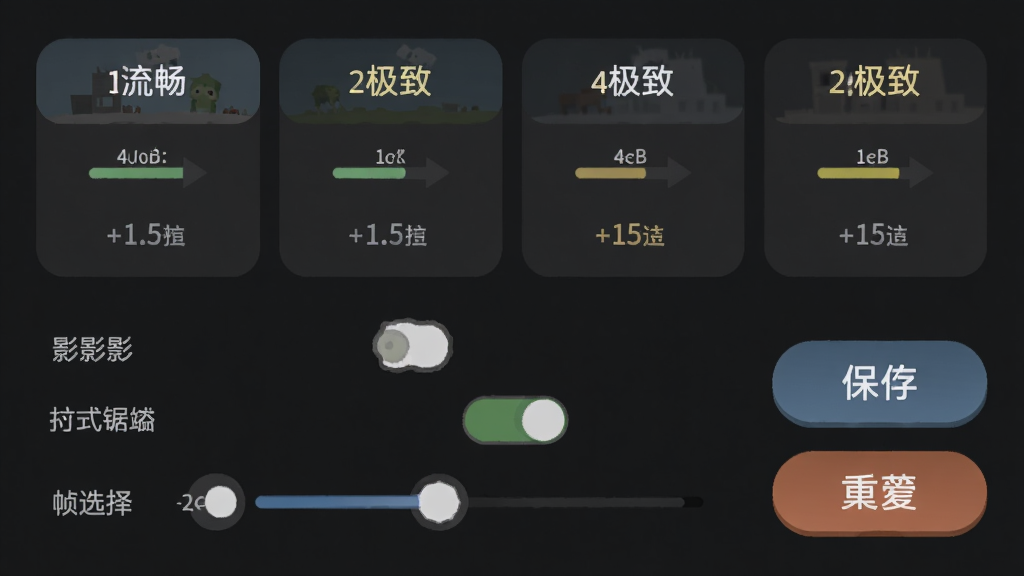Viewport: 1024px width, 576px height.
Task: Click the frame slider's center handle
Action: [x=439, y=502]
